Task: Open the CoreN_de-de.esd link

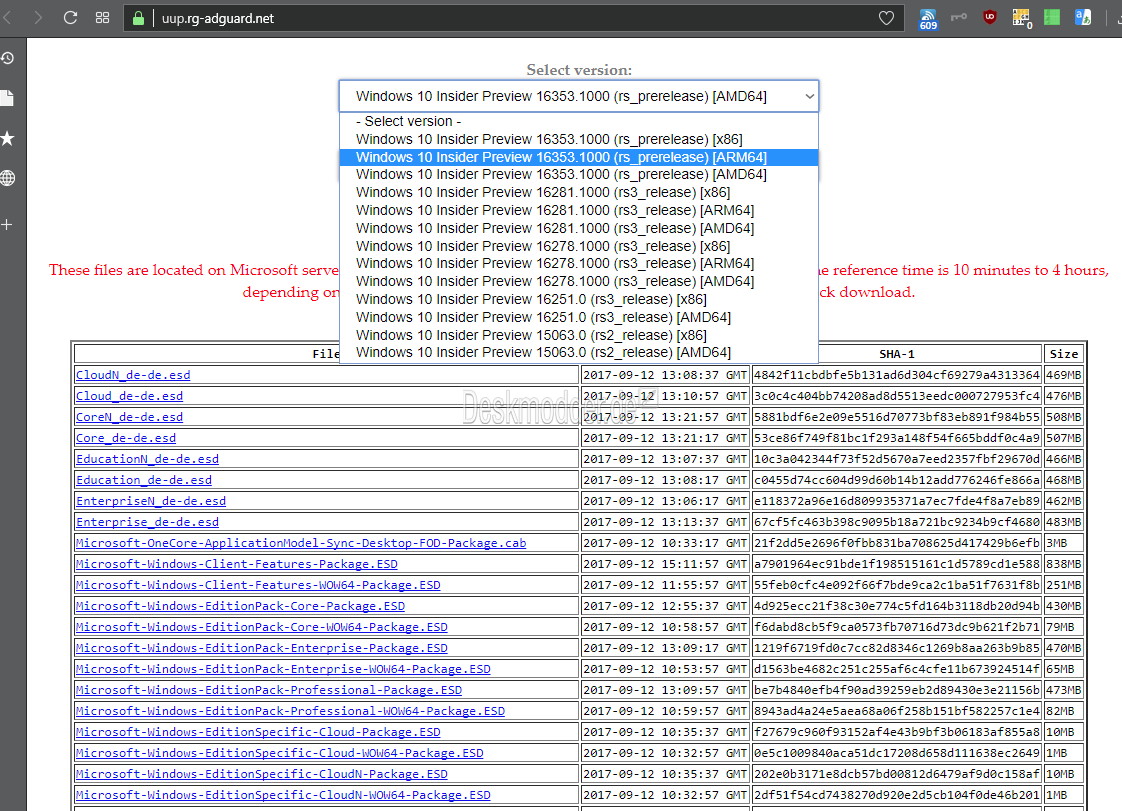Action: tap(130, 417)
